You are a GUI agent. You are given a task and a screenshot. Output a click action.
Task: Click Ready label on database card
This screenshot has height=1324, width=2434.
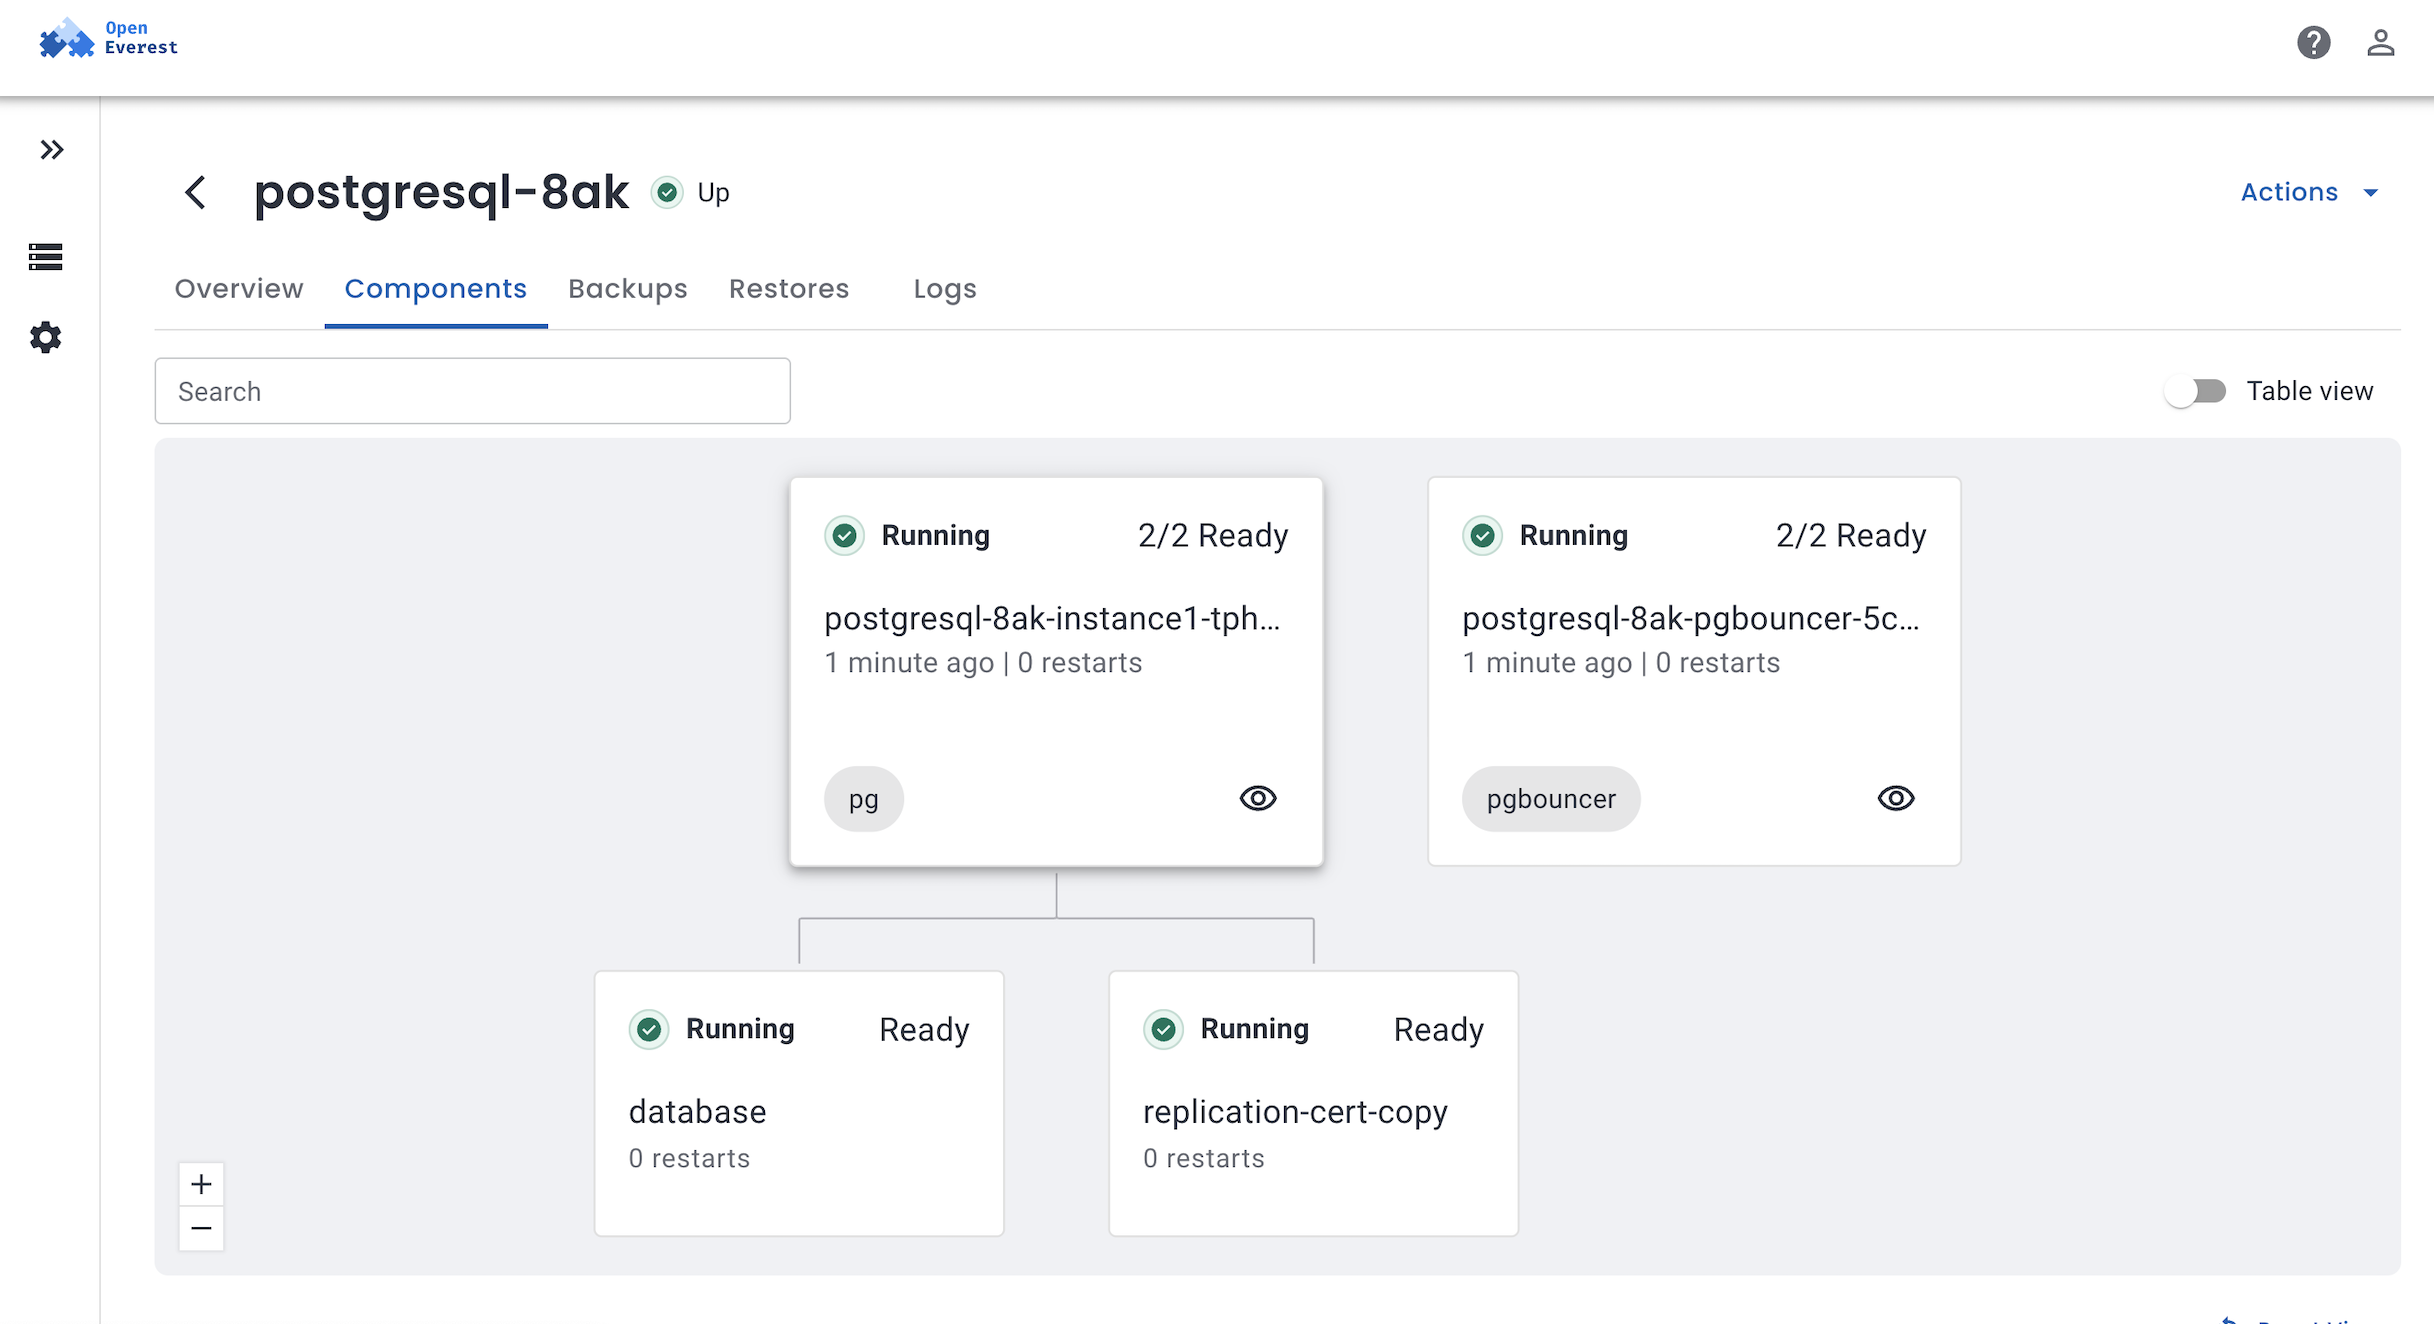[924, 1030]
